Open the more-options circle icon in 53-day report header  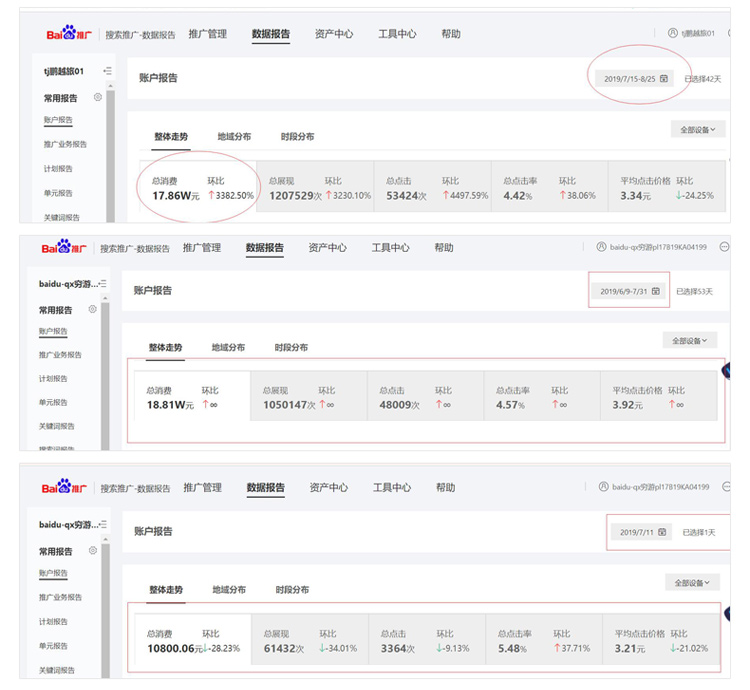click(725, 247)
